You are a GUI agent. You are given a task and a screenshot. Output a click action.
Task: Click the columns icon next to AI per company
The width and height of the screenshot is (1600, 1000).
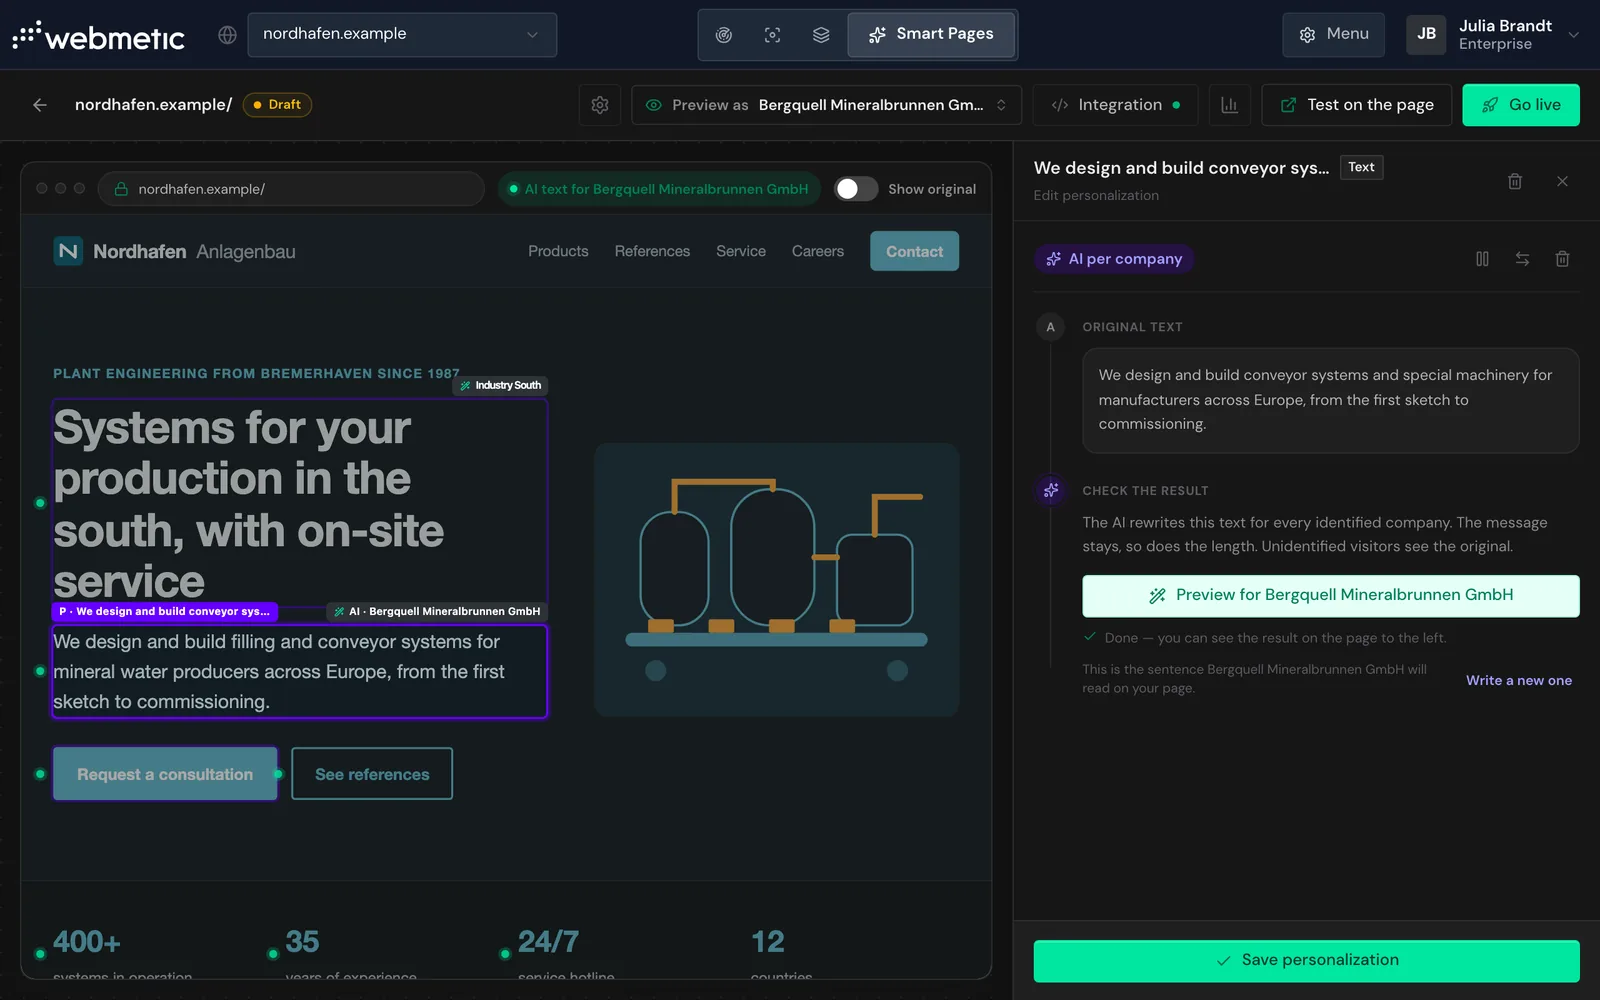click(1482, 259)
